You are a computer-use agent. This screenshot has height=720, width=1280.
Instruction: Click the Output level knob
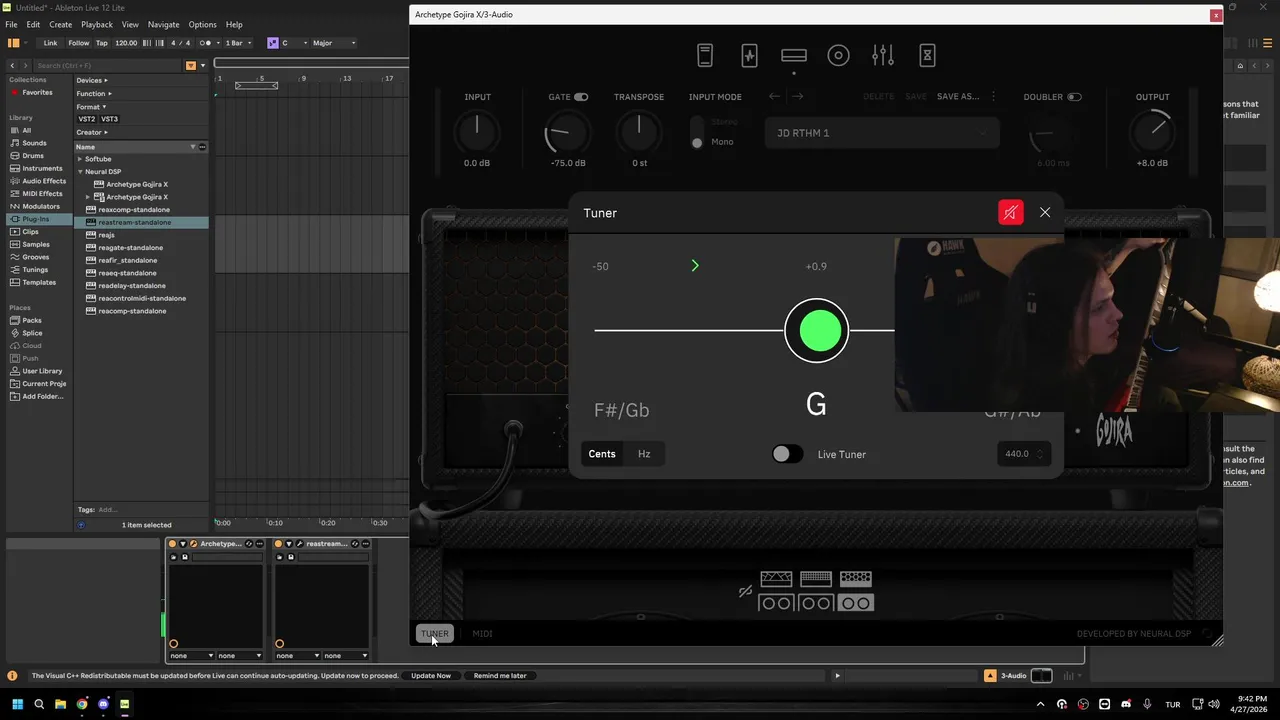(1152, 133)
